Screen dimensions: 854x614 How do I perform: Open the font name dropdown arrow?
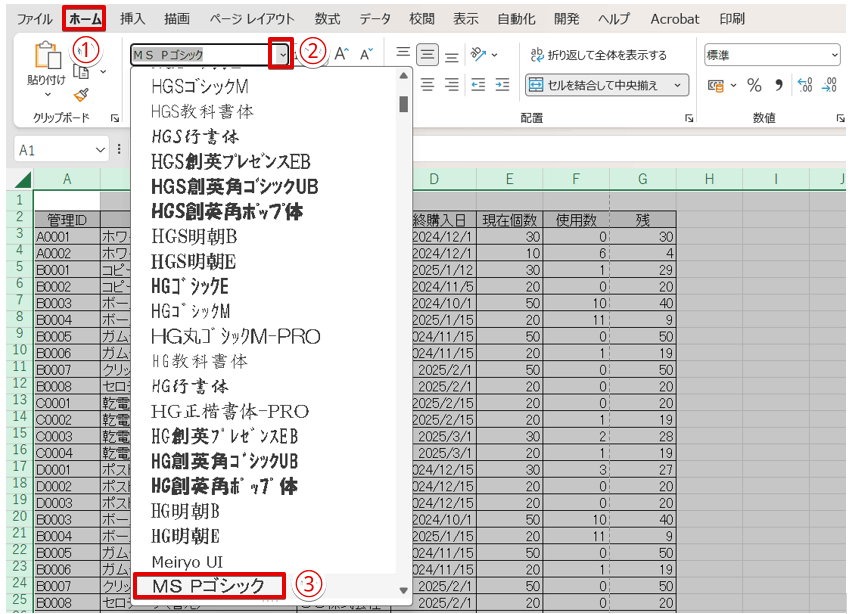[x=282, y=54]
